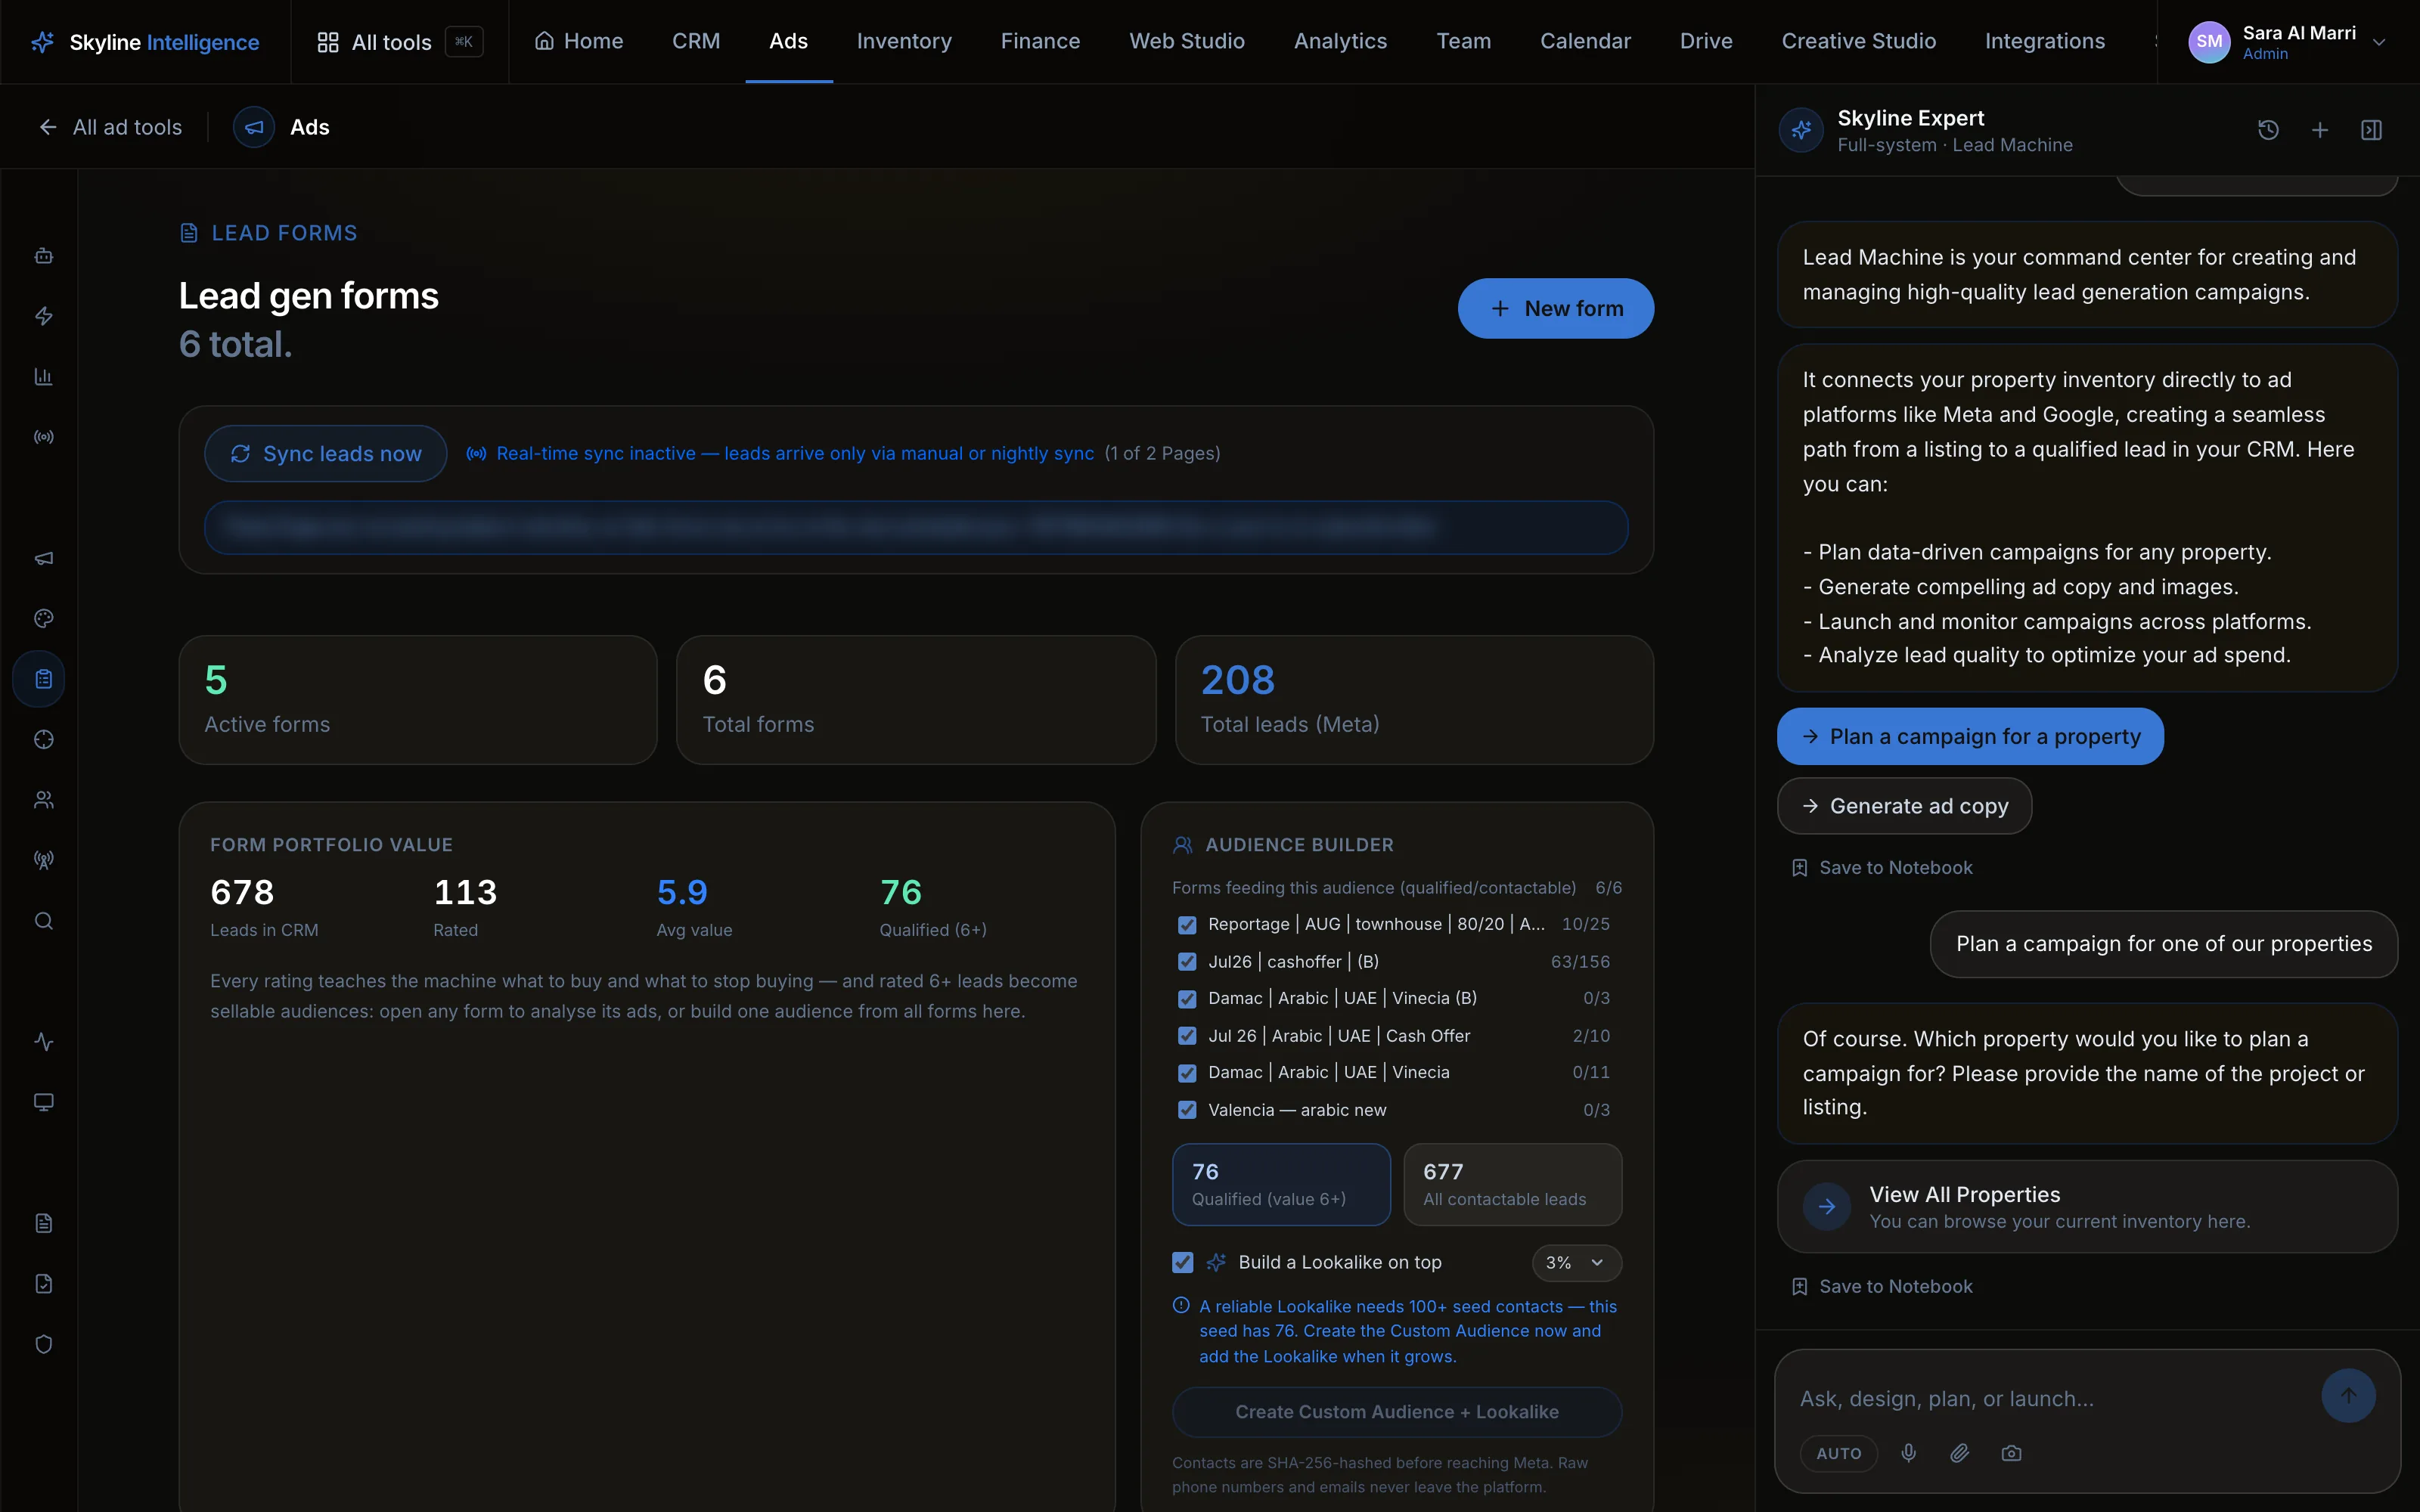
Task: Go back to All ad tools
Action: pos(111,127)
